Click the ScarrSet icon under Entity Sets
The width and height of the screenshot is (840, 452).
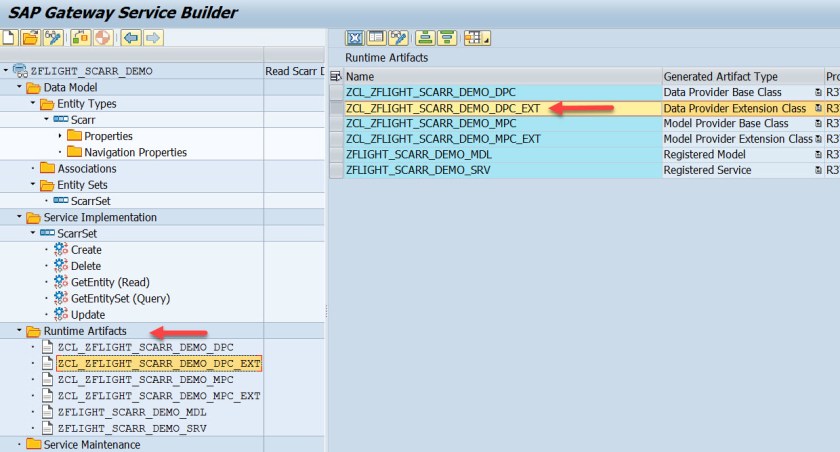click(61, 201)
